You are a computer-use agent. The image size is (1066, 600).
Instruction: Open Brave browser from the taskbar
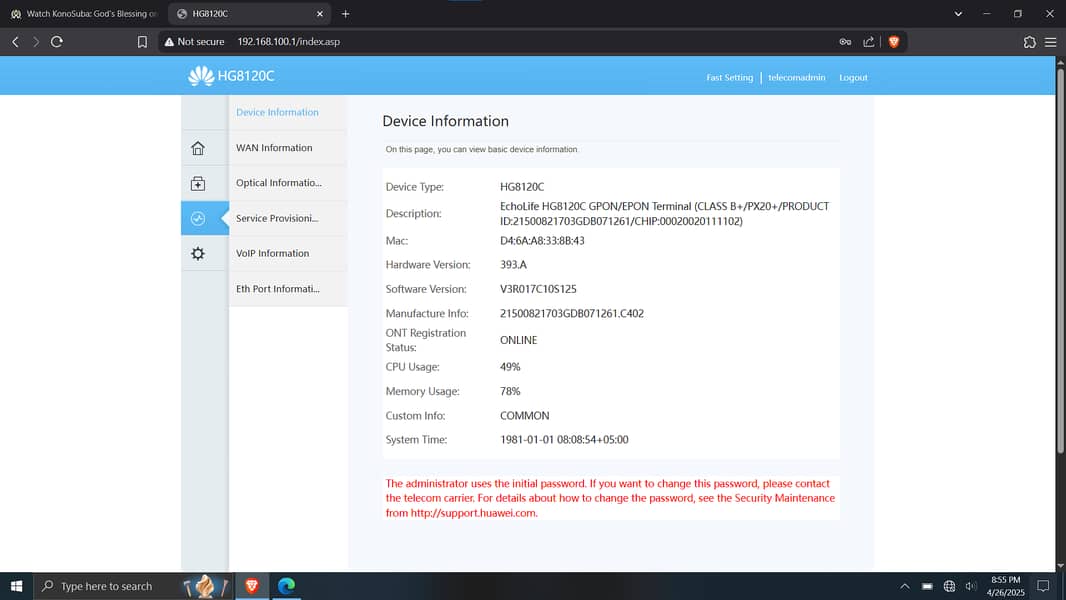pos(252,586)
